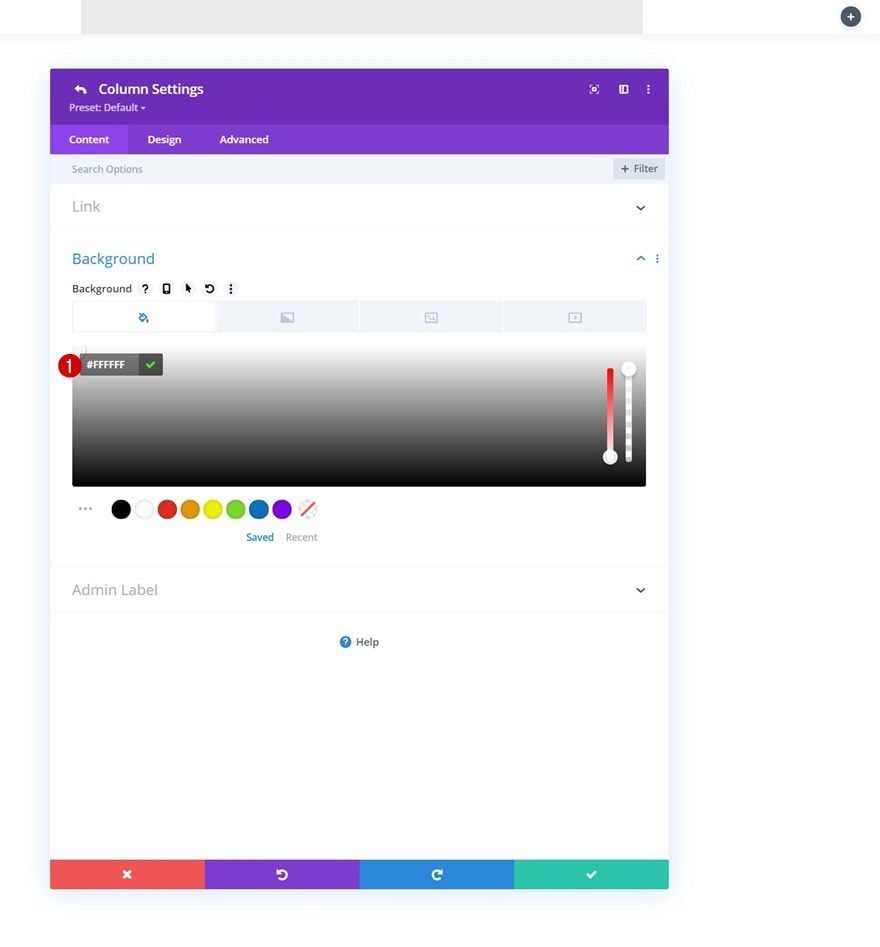
Task: Switch to the gradient background tab
Action: (287, 317)
